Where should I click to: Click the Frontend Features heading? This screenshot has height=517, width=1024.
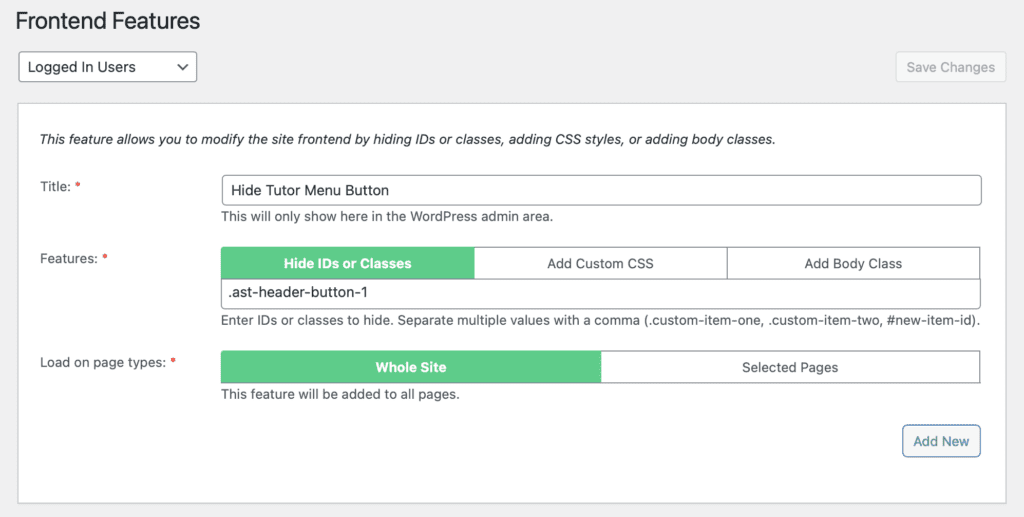click(x=108, y=21)
